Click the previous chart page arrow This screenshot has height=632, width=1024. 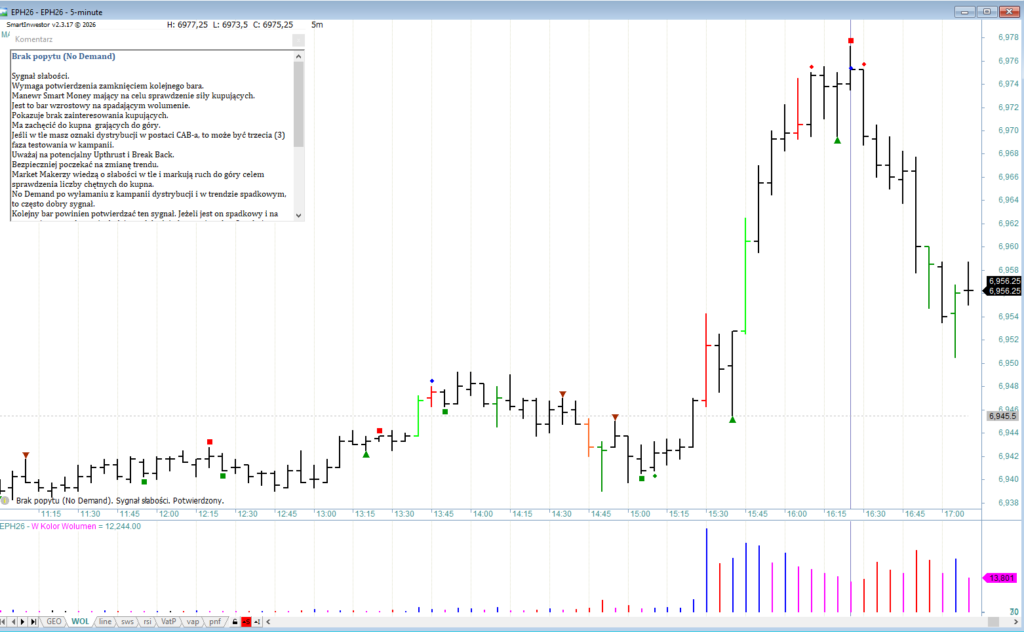pyautogui.click(x=14, y=622)
